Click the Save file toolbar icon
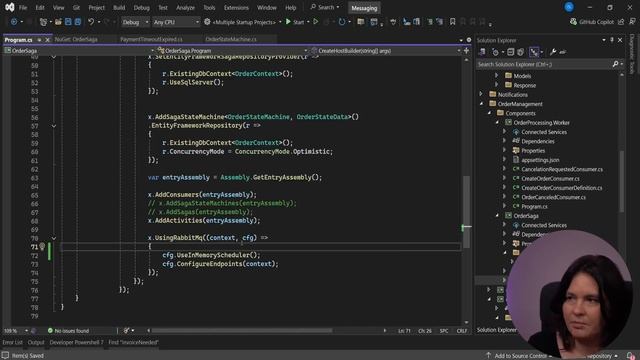640x360 pixels. click(x=68, y=22)
